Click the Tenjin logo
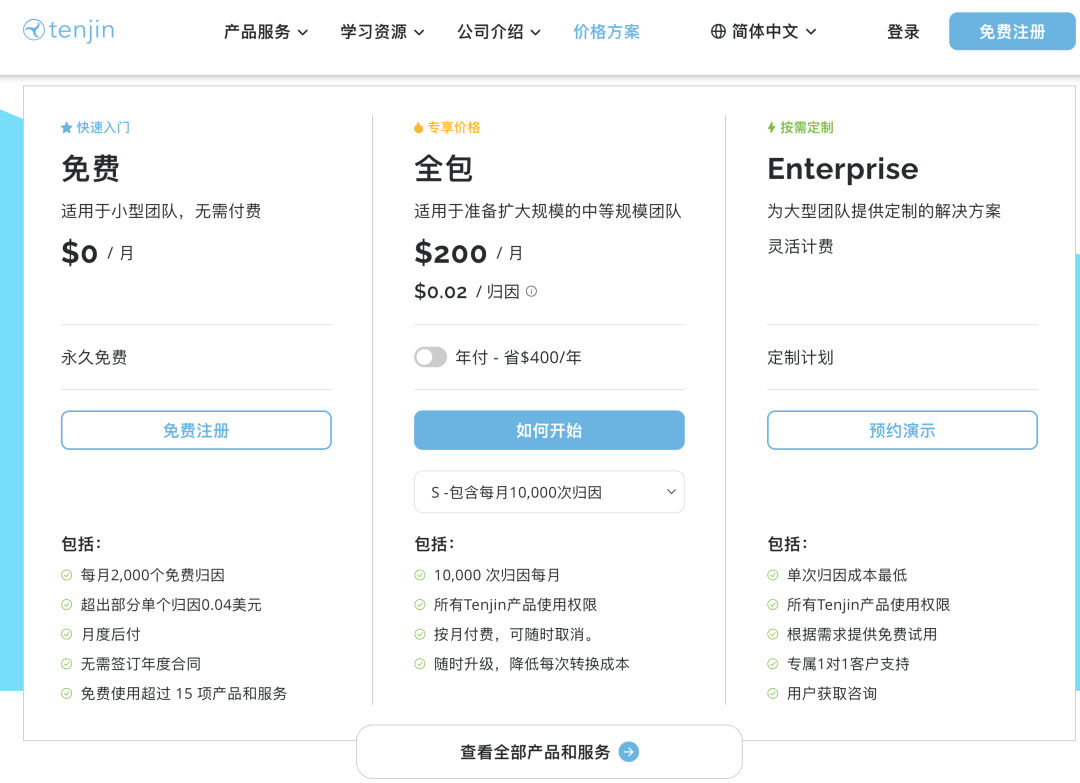 (x=68, y=30)
